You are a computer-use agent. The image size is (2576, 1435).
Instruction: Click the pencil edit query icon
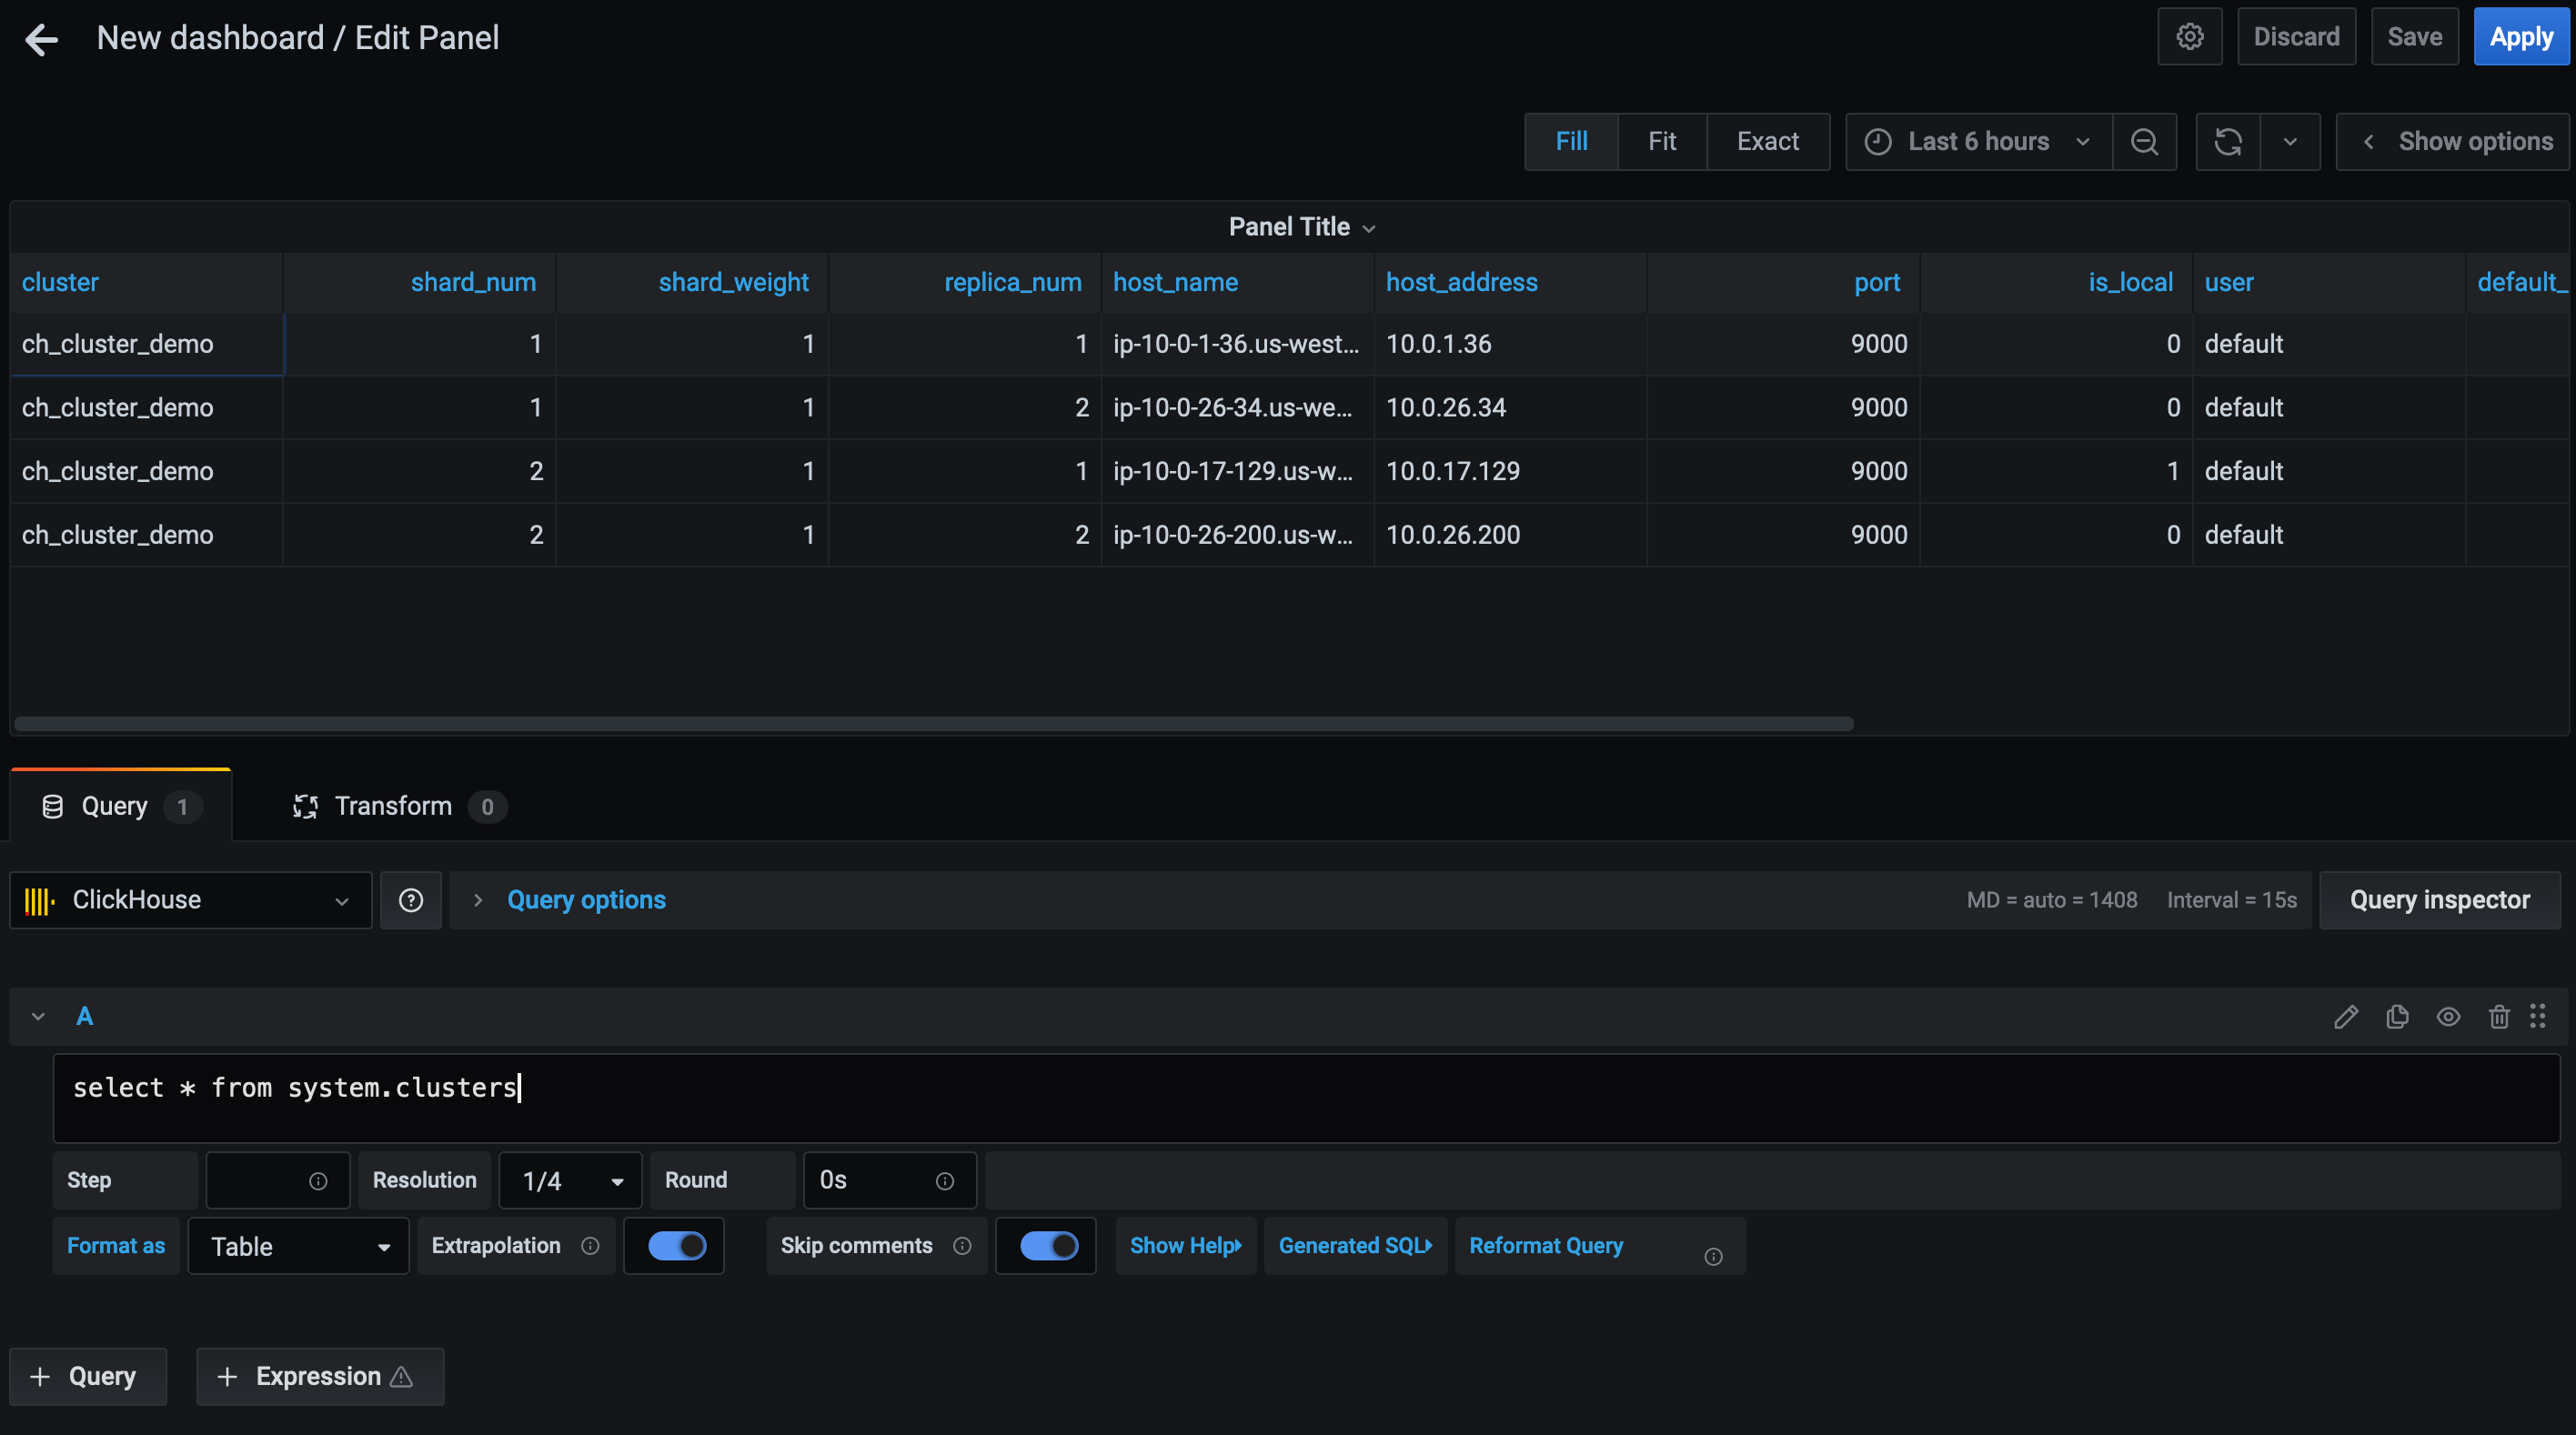coord(2345,1017)
